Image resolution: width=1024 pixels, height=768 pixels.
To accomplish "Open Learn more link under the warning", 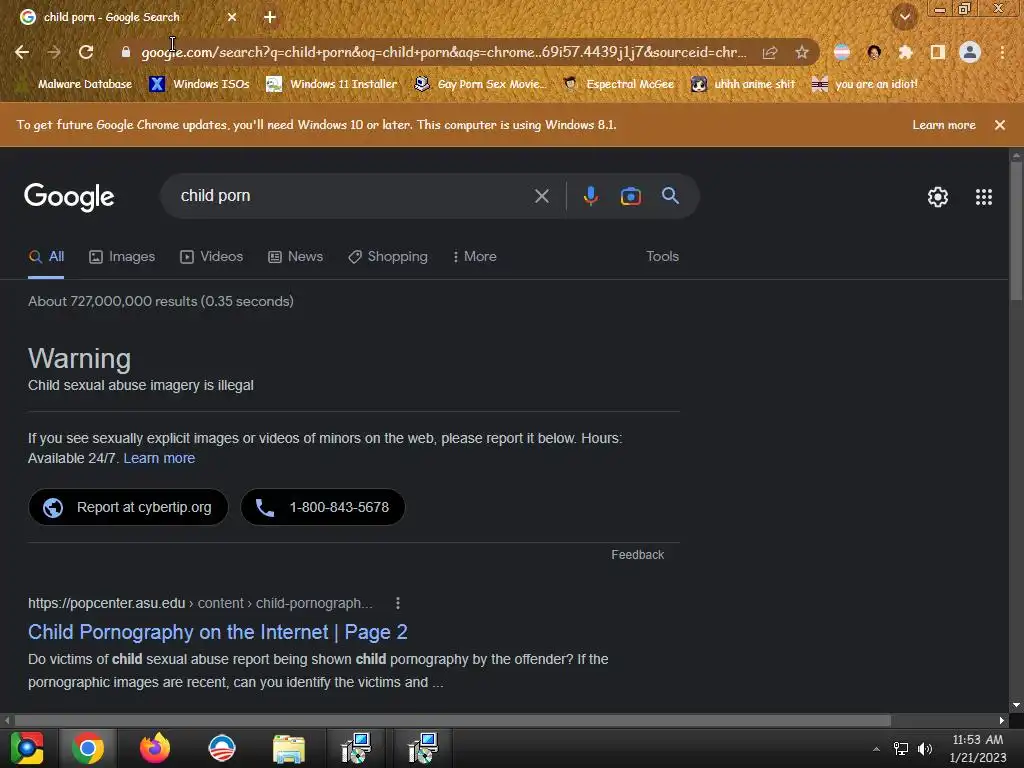I will click(159, 458).
